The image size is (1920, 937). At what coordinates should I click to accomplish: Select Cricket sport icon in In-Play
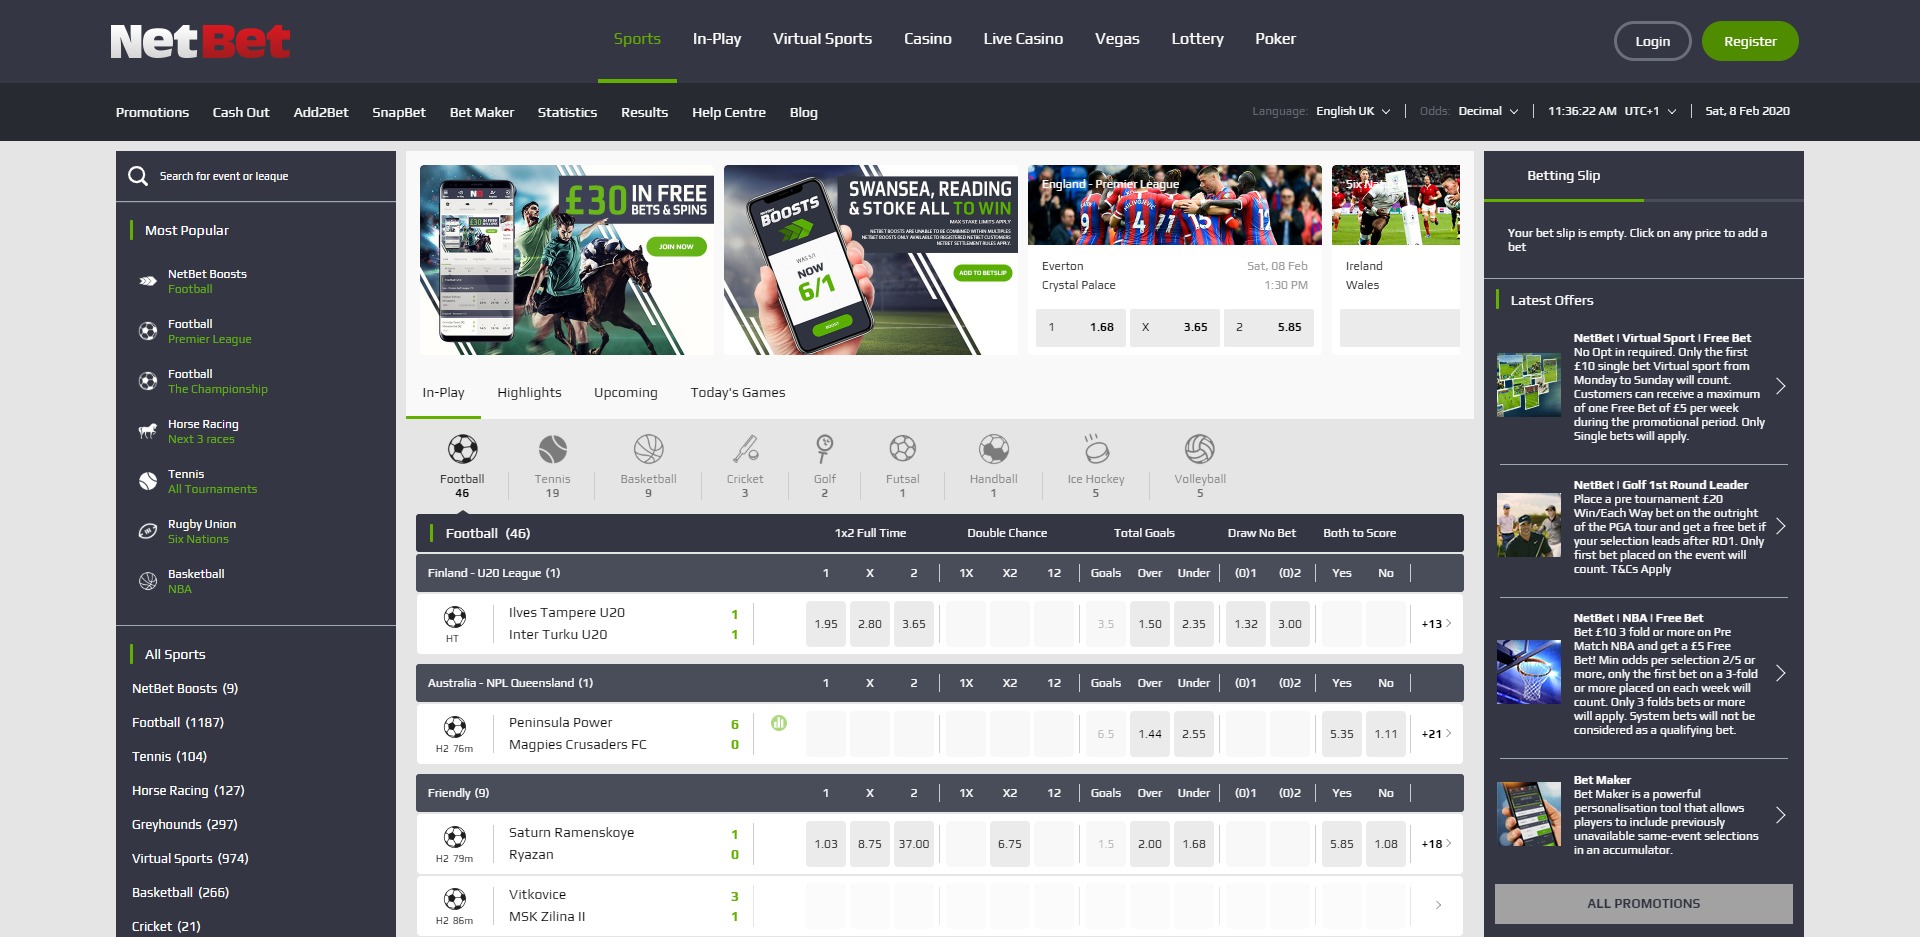click(x=745, y=449)
